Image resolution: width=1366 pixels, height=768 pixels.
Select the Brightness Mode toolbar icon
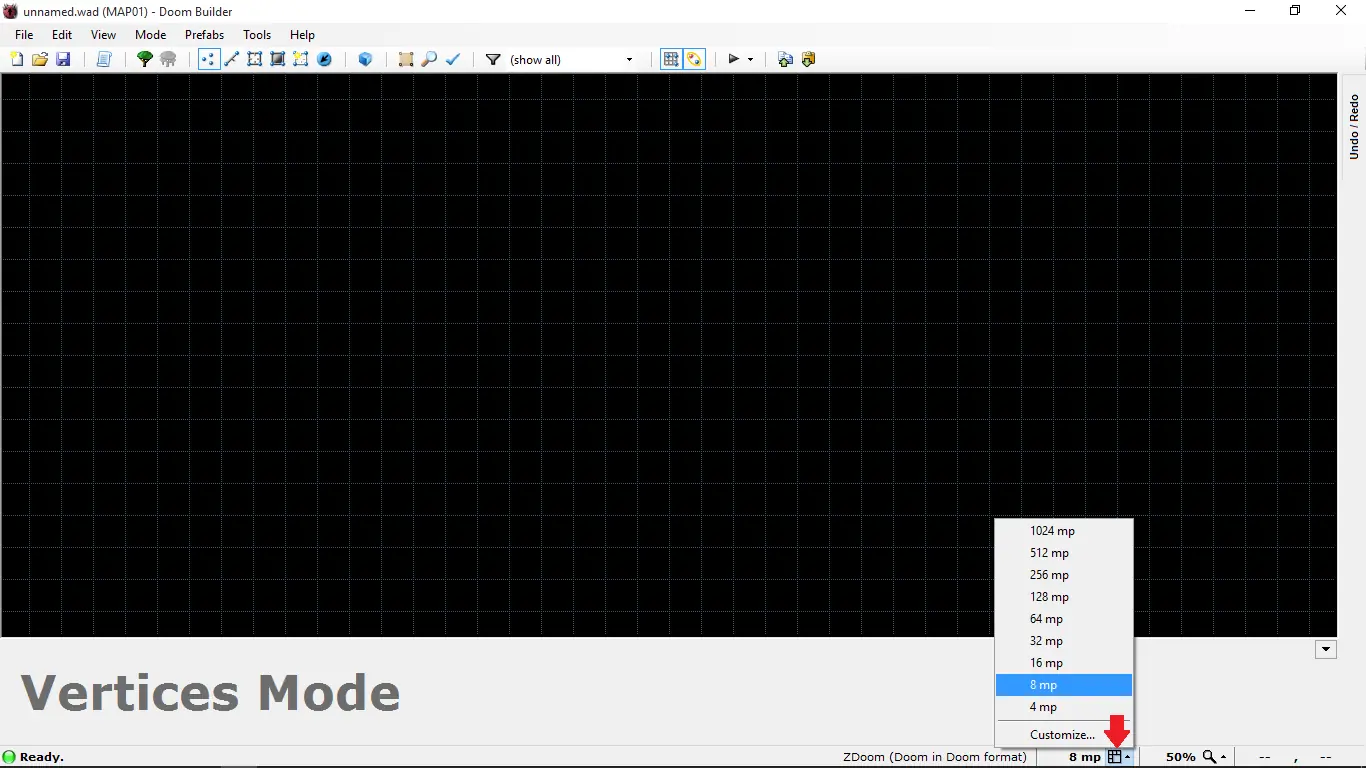tap(277, 60)
